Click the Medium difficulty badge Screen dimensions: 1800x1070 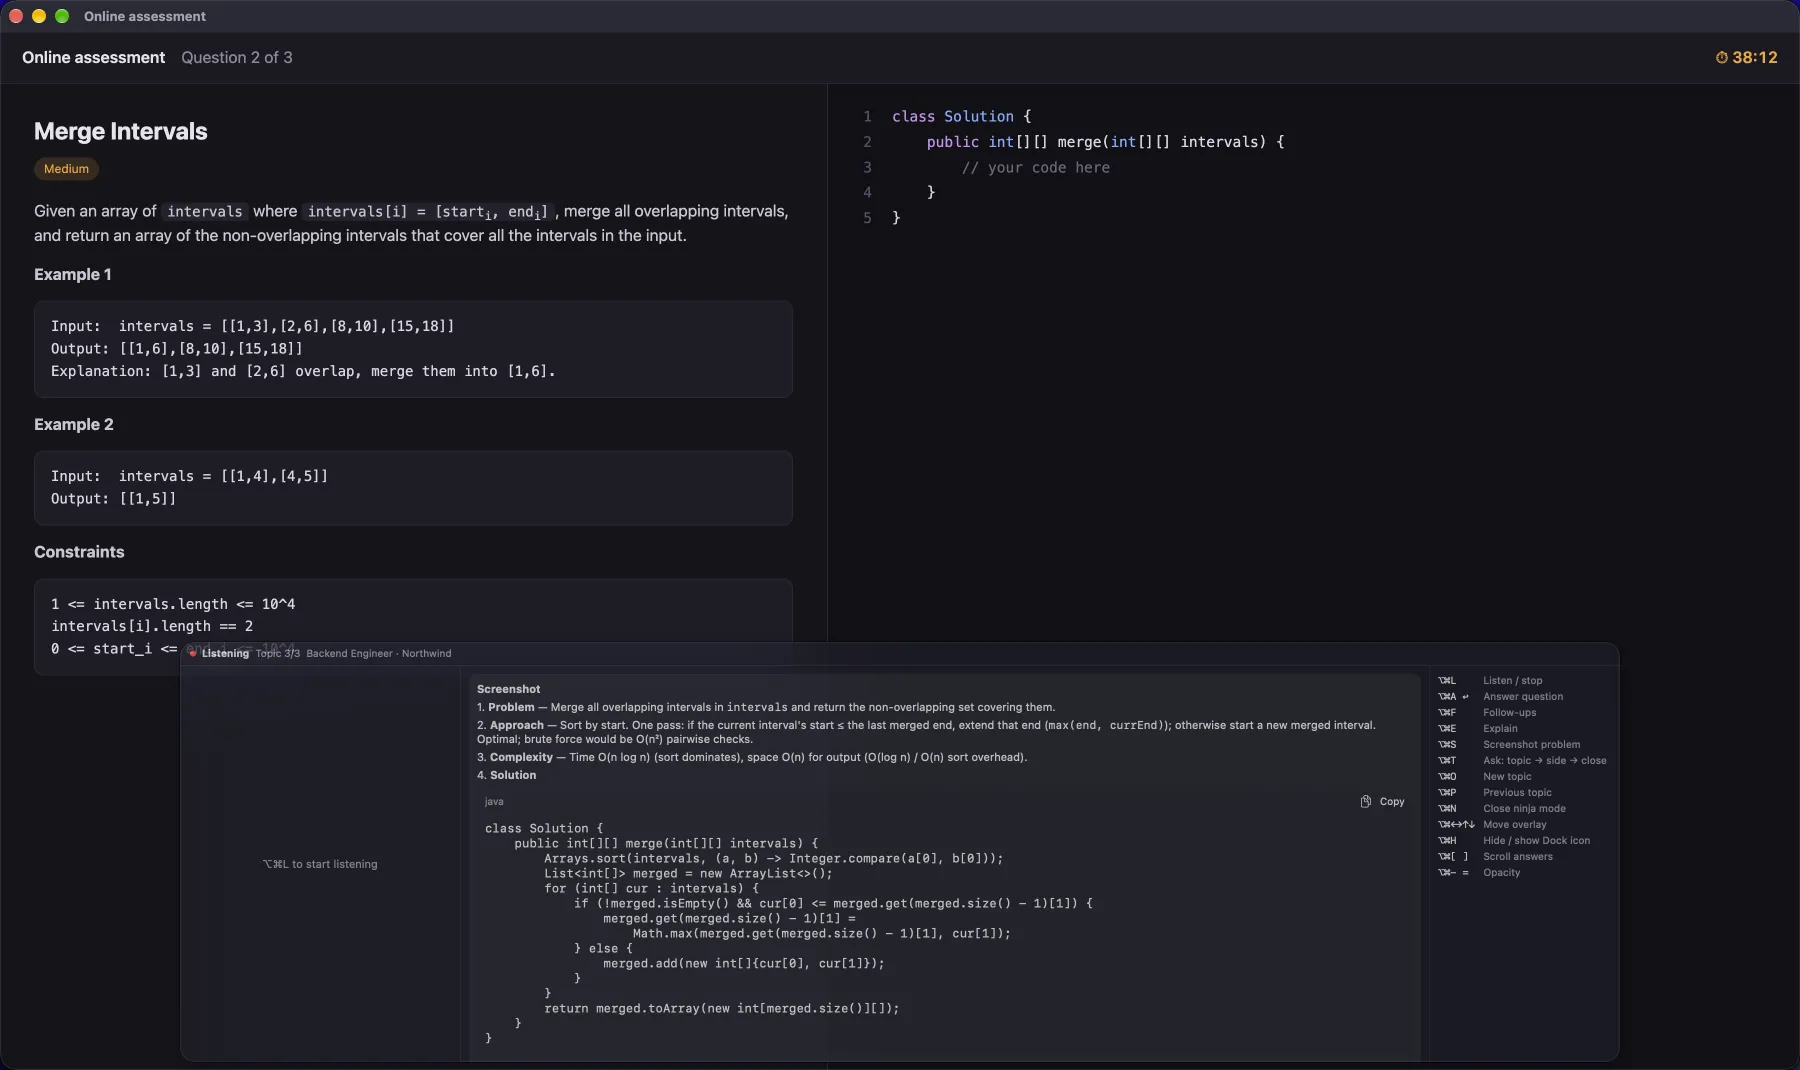click(66, 169)
